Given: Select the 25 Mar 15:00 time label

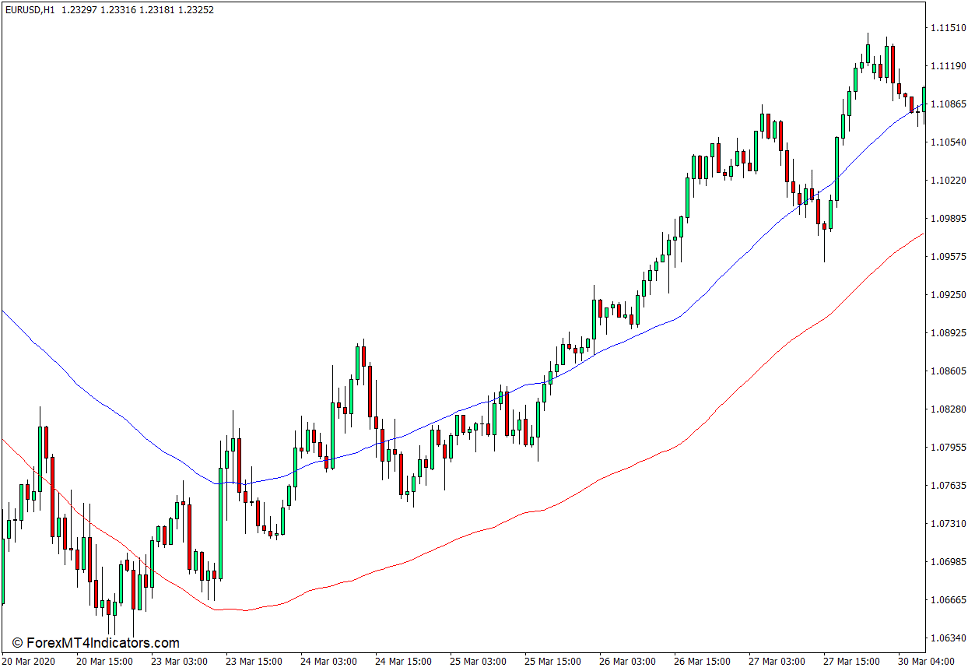Looking at the screenshot, I should 554,662.
